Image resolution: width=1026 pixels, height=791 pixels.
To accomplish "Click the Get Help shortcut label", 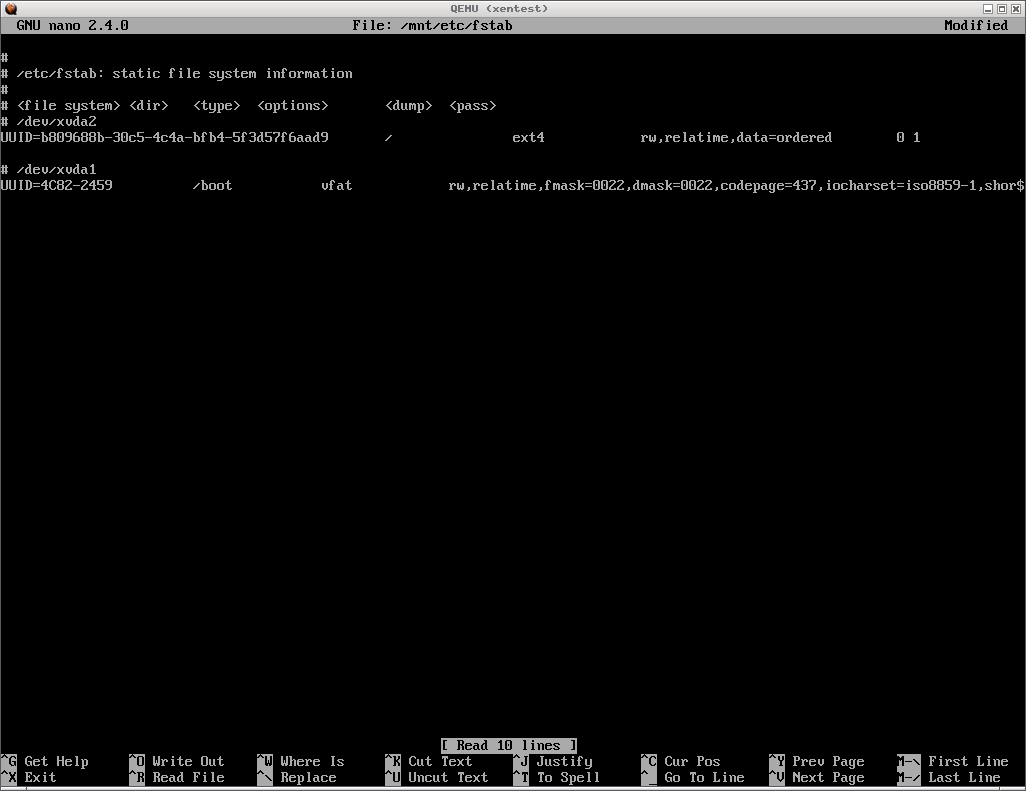I will click(x=56, y=761).
